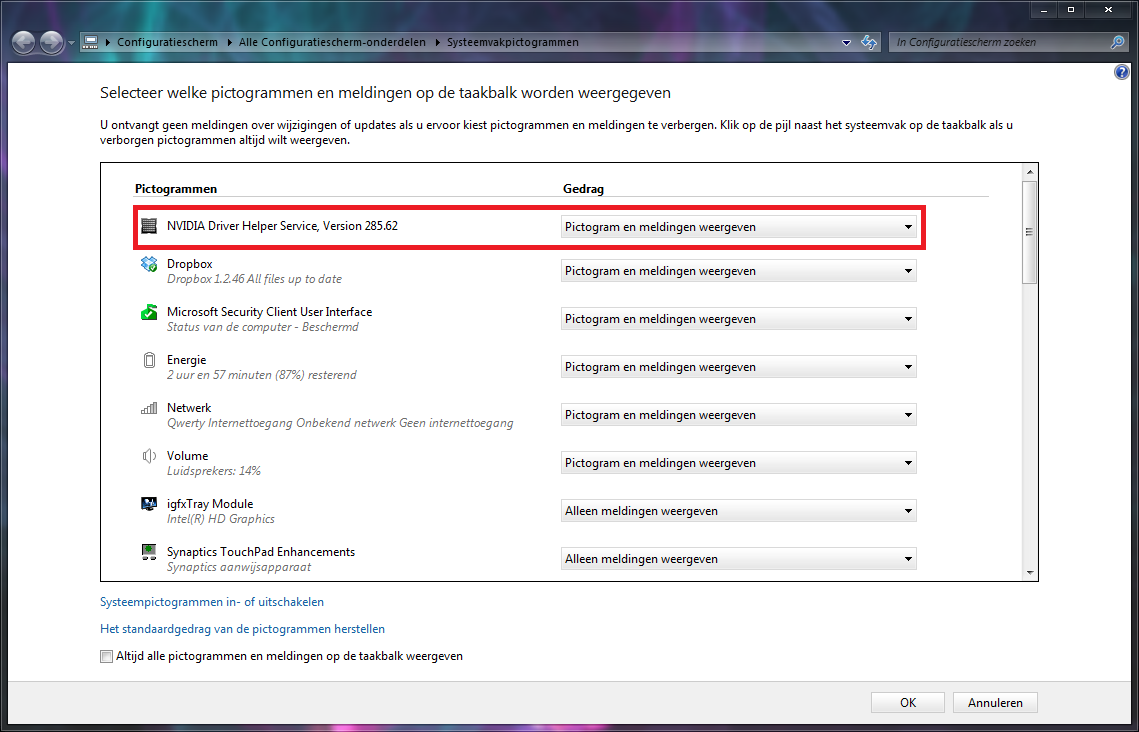This screenshot has height=732, width=1139.
Task: Enable always show all icons checkbox
Action: (107, 656)
